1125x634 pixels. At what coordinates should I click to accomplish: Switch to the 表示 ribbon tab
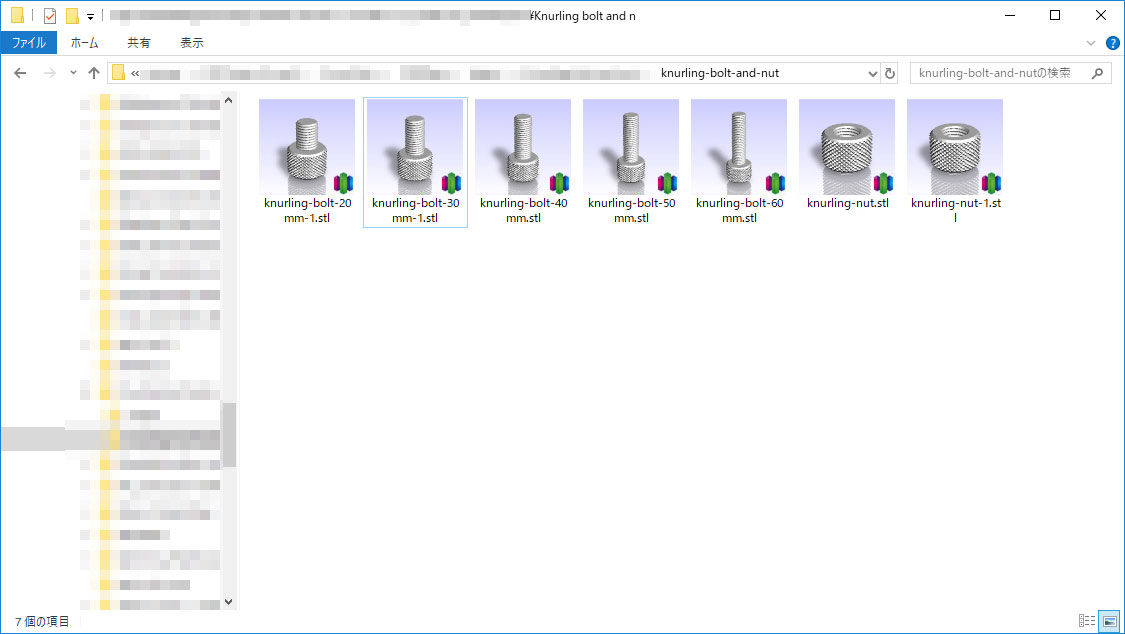[x=192, y=43]
